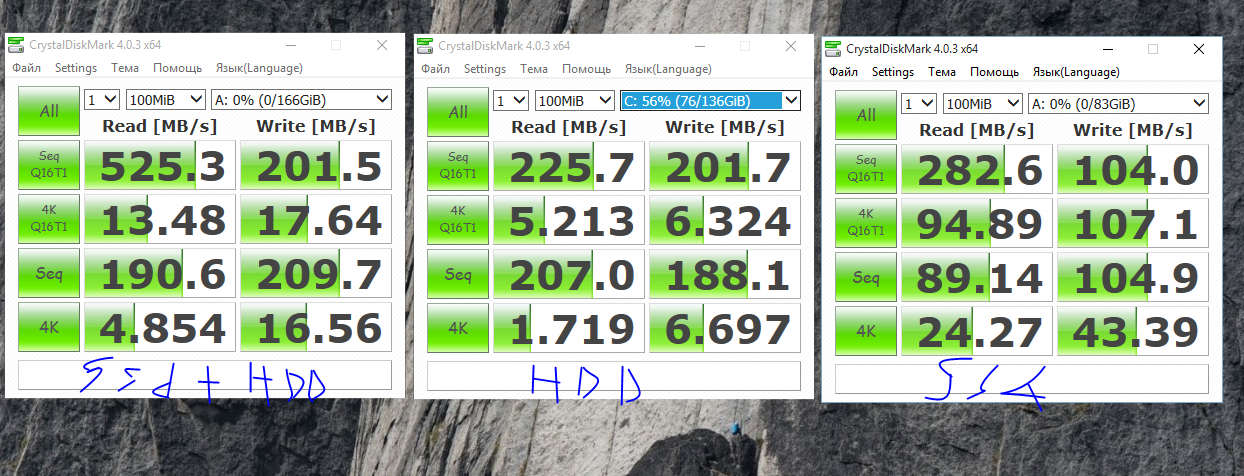Select Seq Q16T1 read result 225.7
This screenshot has width=1244, height=476.
(568, 166)
